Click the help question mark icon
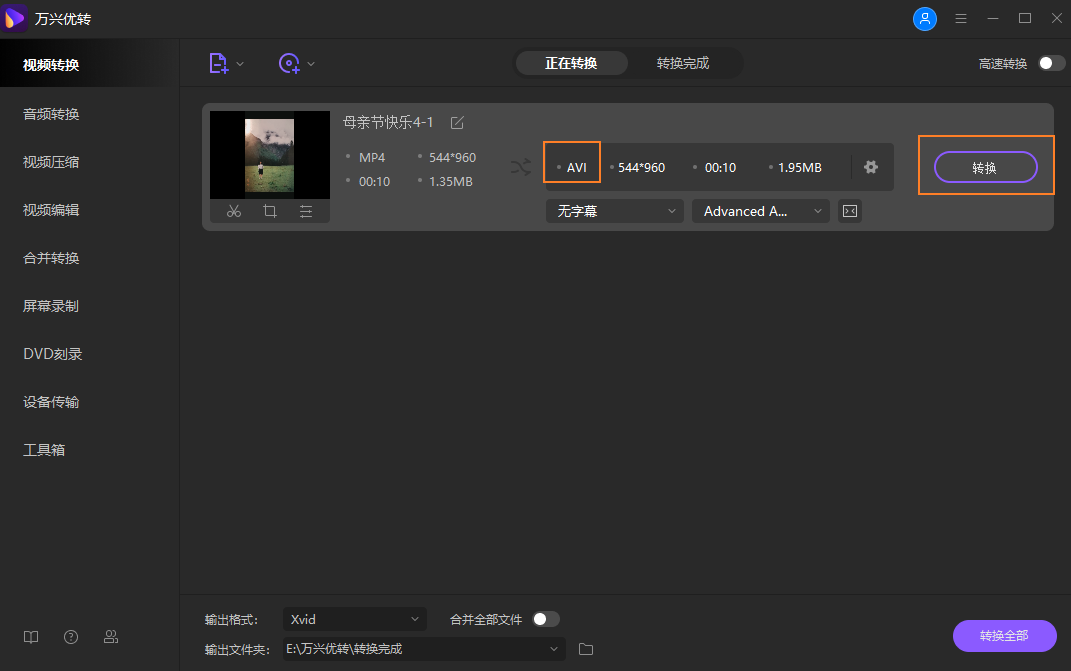The width and height of the screenshot is (1071, 671). click(70, 637)
